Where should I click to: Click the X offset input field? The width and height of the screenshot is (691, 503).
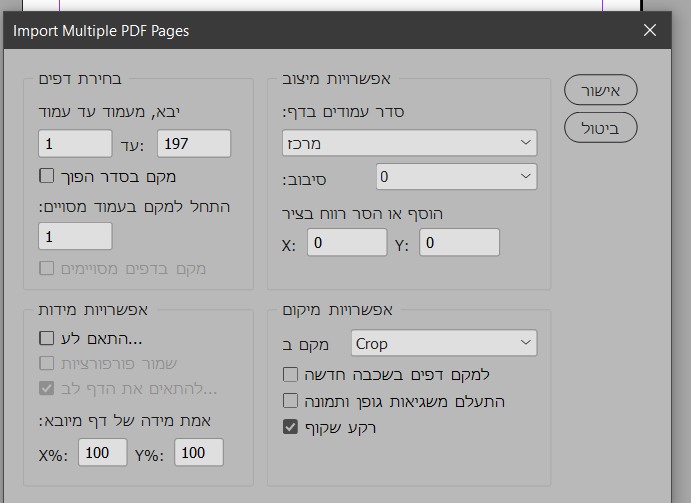pyautogui.click(x=346, y=242)
